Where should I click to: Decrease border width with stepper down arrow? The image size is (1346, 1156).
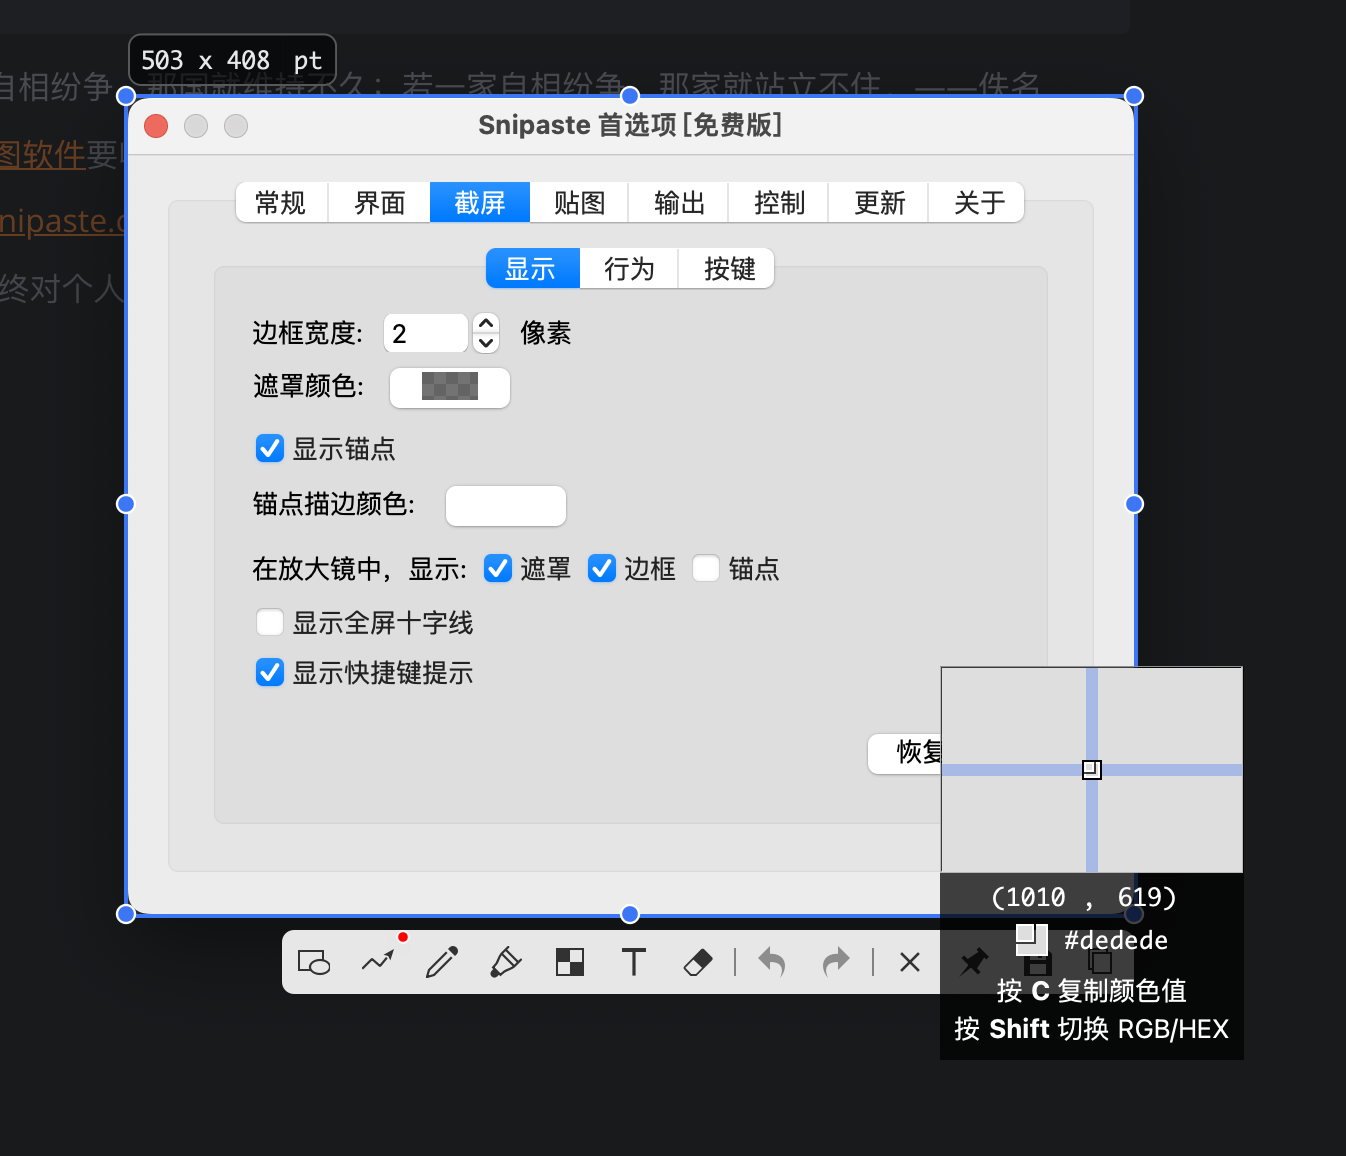[x=486, y=343]
